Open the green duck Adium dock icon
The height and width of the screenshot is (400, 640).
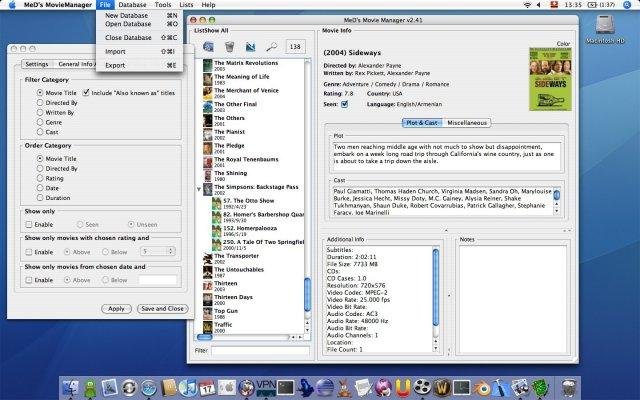pyautogui.click(x=90, y=388)
